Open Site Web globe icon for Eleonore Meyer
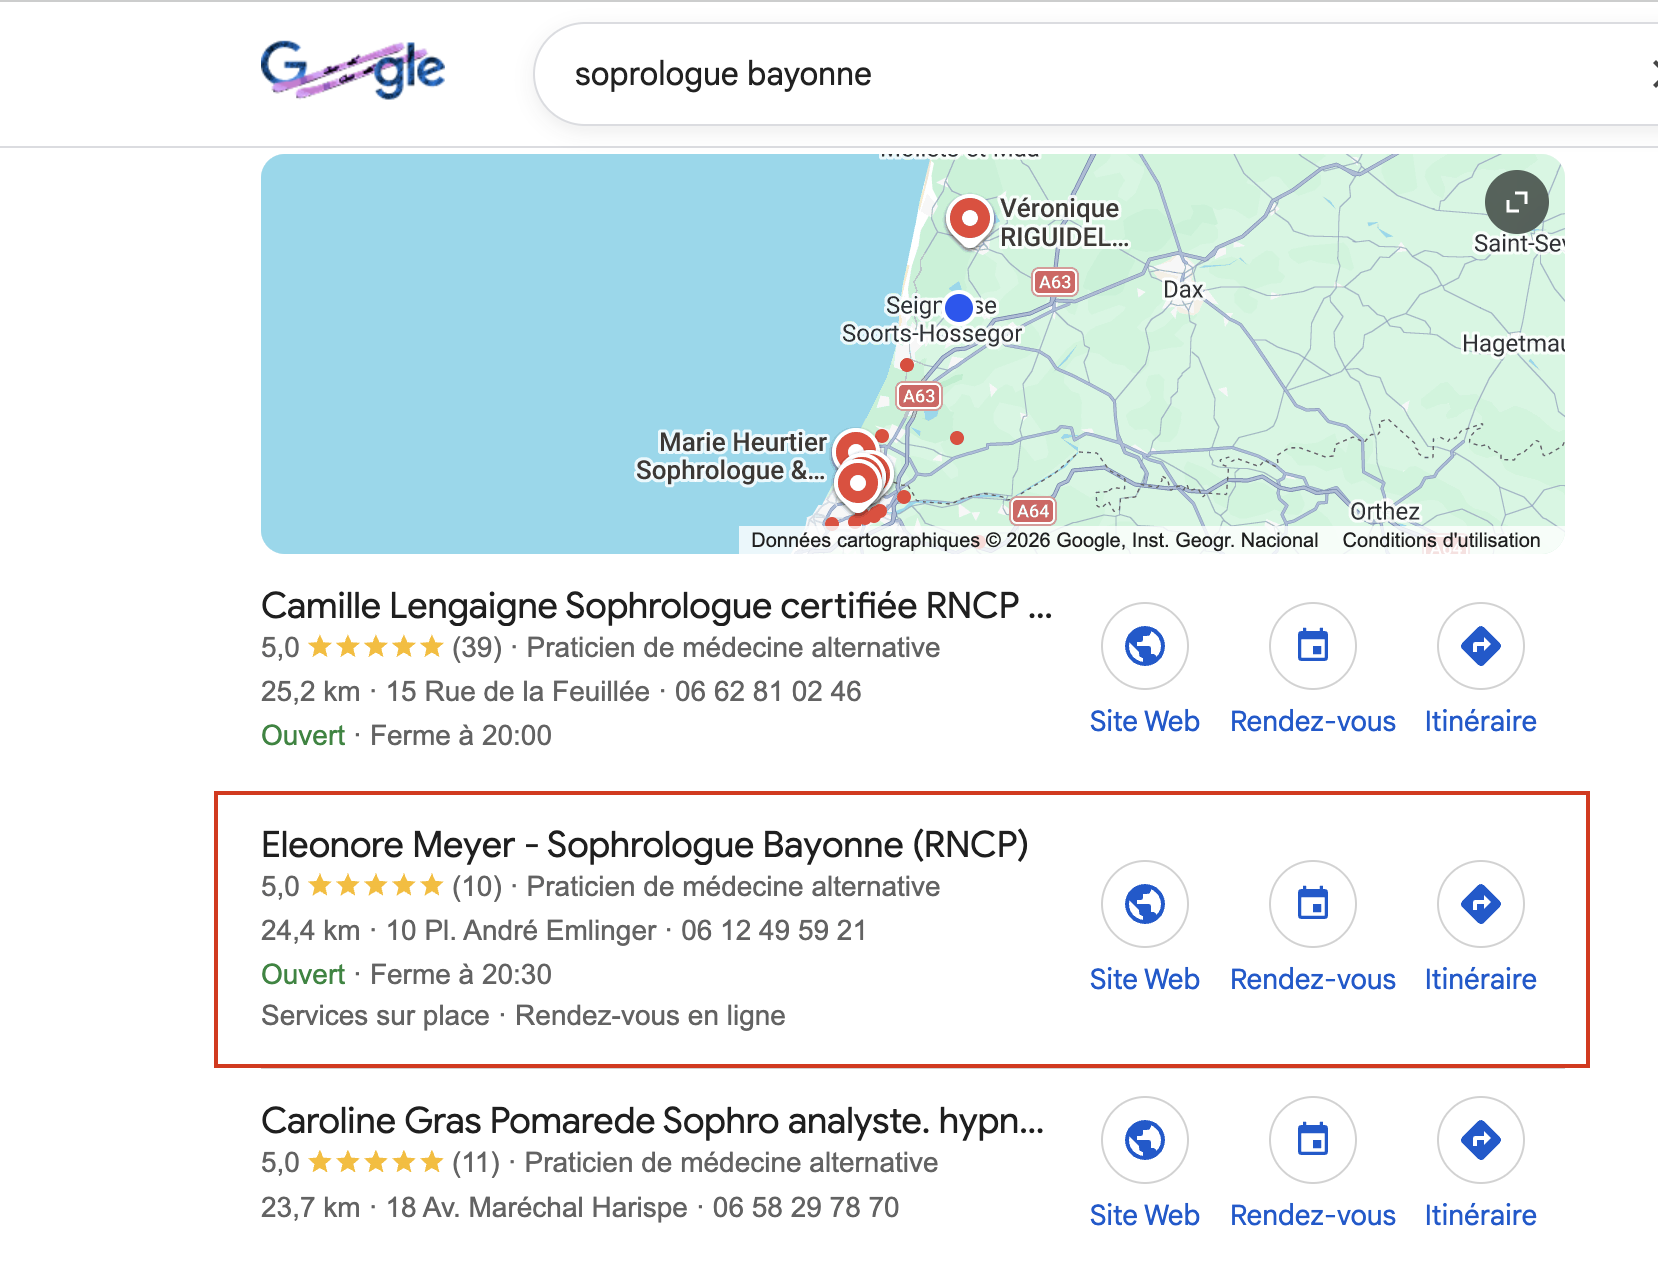 pos(1145,904)
